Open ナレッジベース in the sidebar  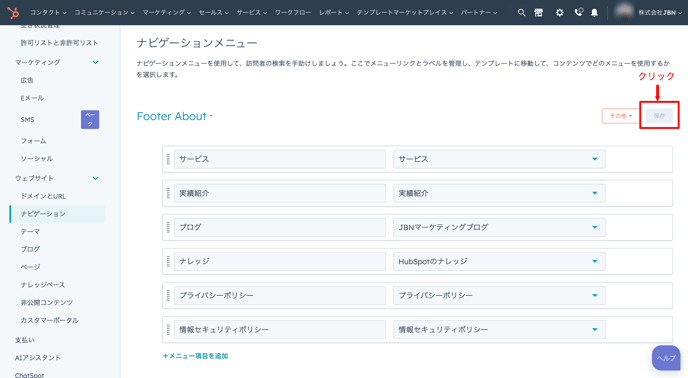pyautogui.click(x=43, y=285)
